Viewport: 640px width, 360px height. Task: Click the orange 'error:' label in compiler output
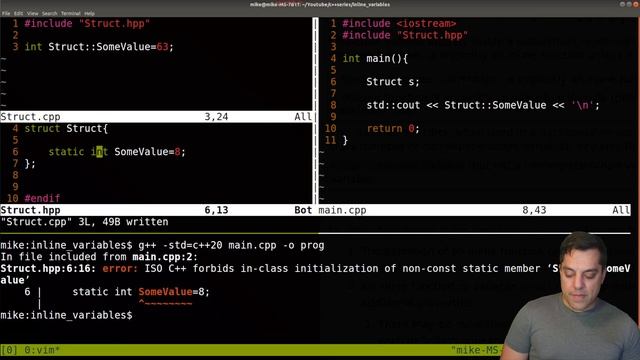120,269
